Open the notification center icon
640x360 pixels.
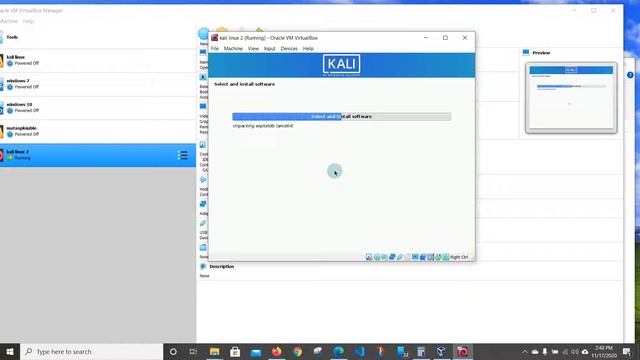(627, 351)
